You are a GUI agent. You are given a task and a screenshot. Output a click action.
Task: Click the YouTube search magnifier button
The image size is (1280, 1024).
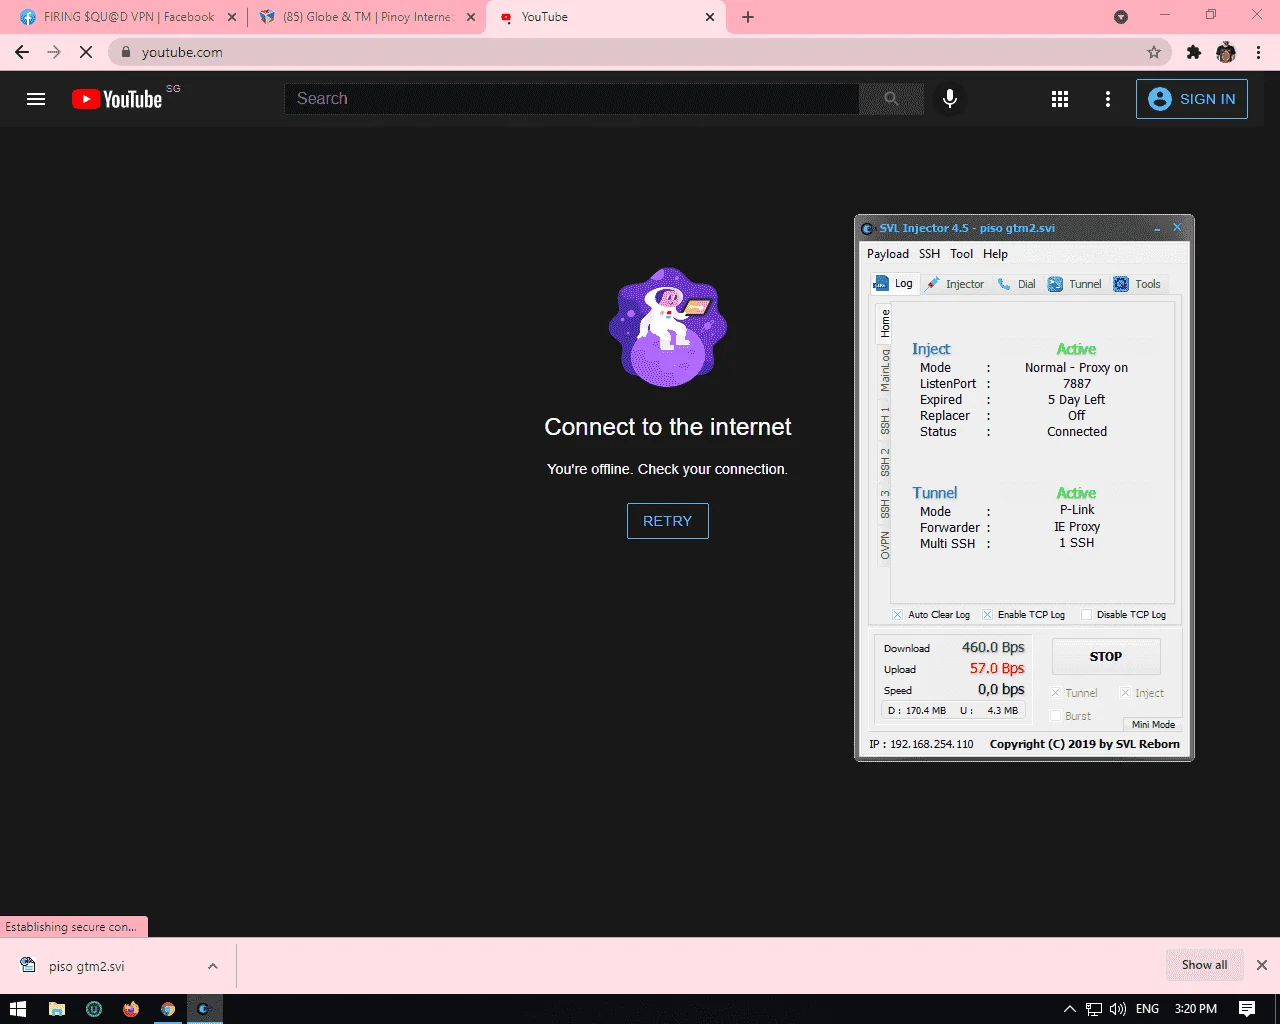(x=891, y=99)
